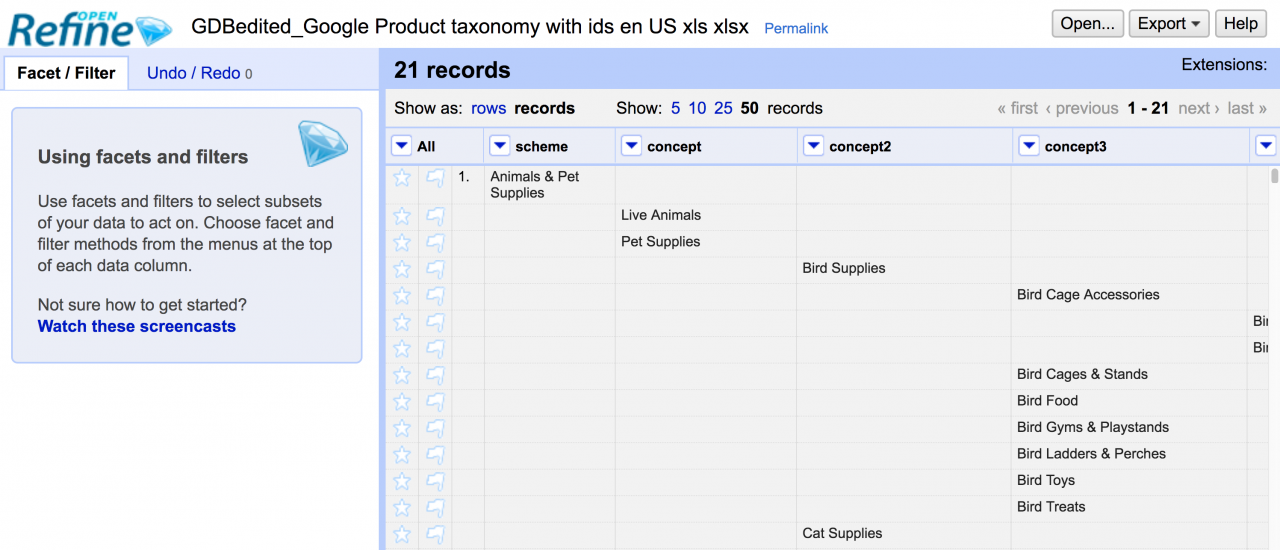Open the scheme column dropdown menu

[500, 146]
